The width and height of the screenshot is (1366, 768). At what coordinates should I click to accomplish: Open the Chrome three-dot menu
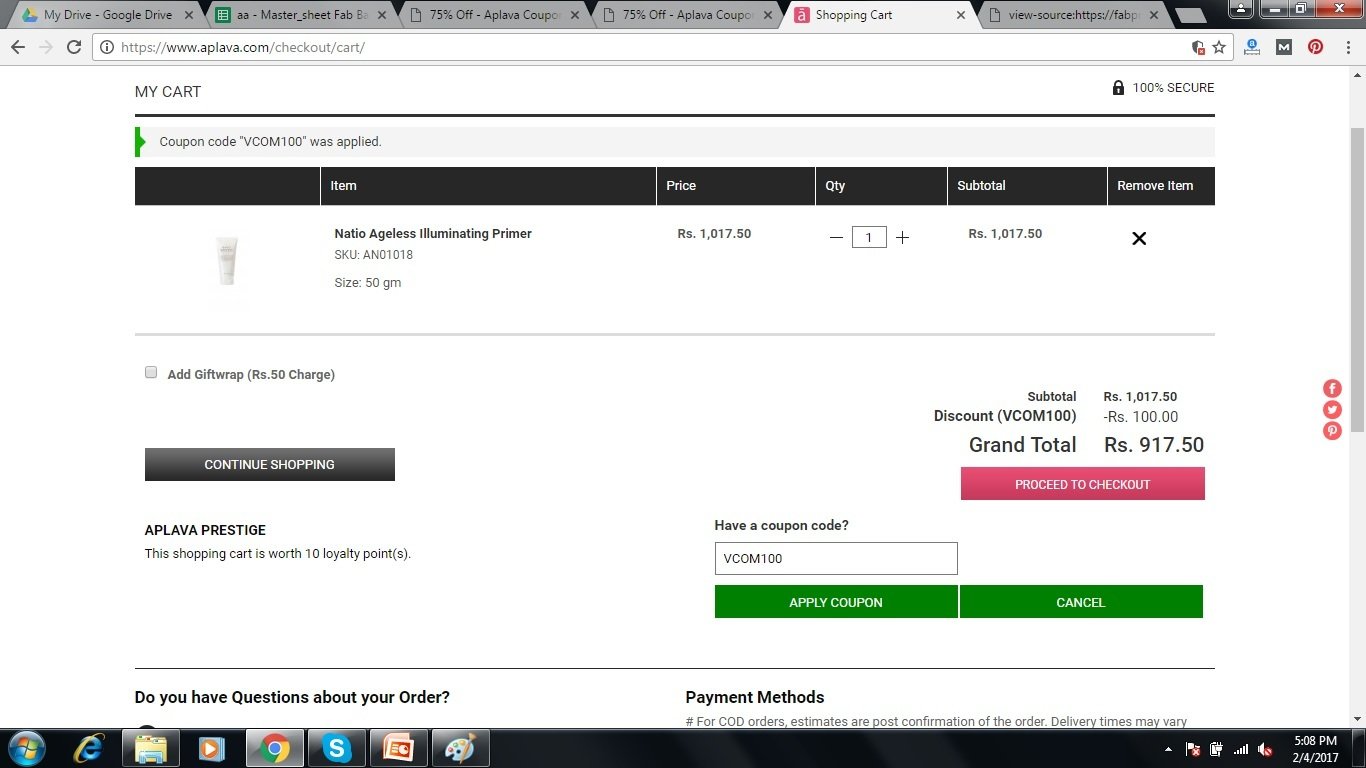1348,47
